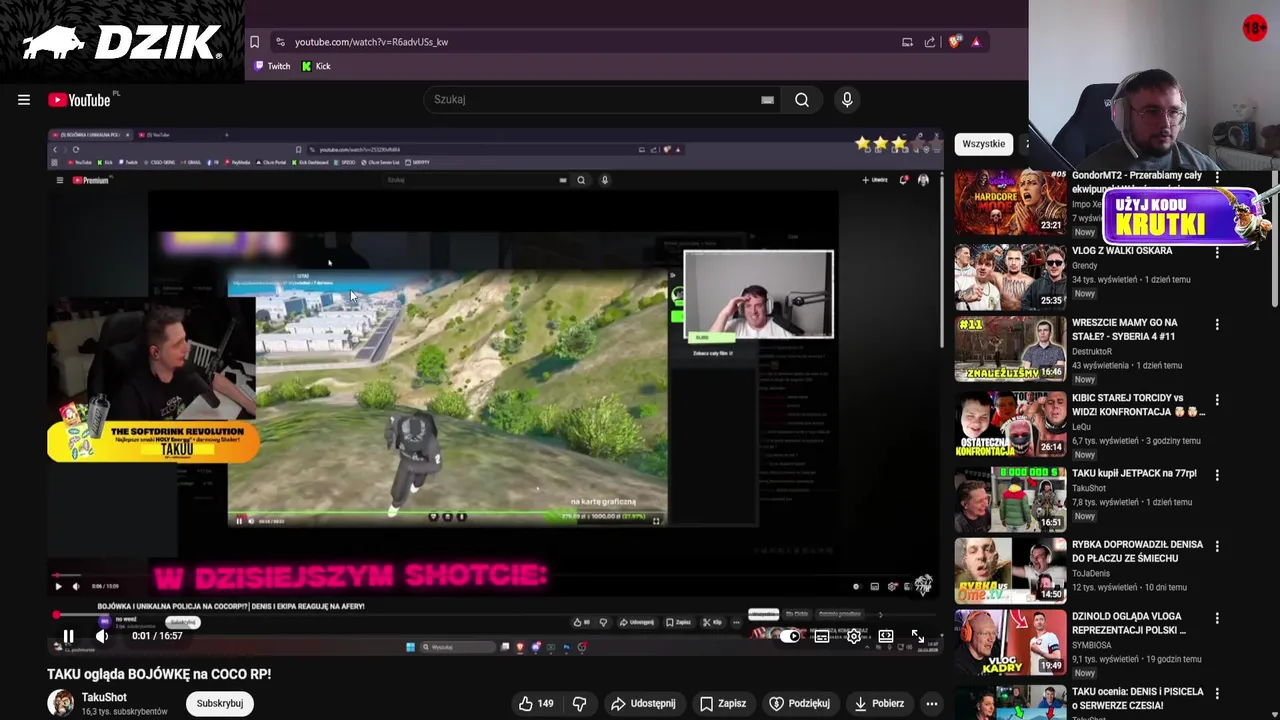Go to the YouTube home logo
This screenshot has width=1280, height=720.
pos(80,100)
